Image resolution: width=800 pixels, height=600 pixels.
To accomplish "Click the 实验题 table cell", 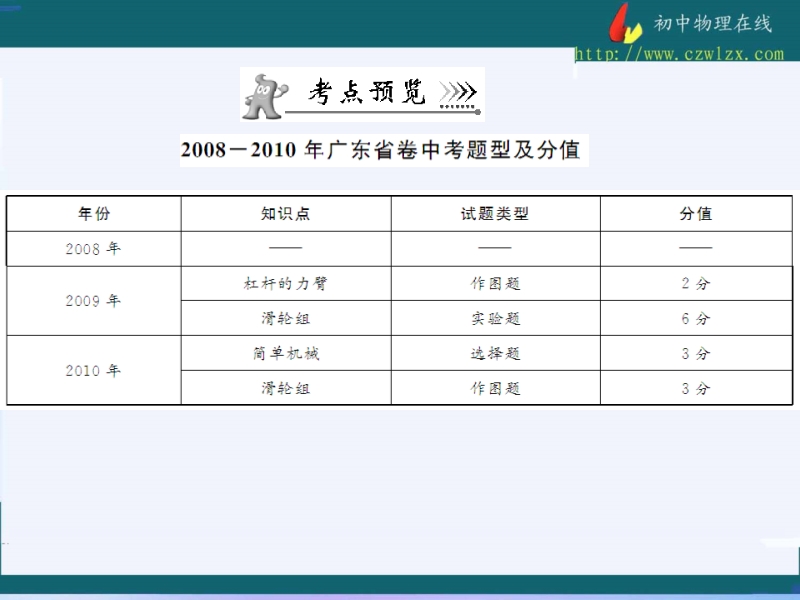I will pyautogui.click(x=495, y=319).
